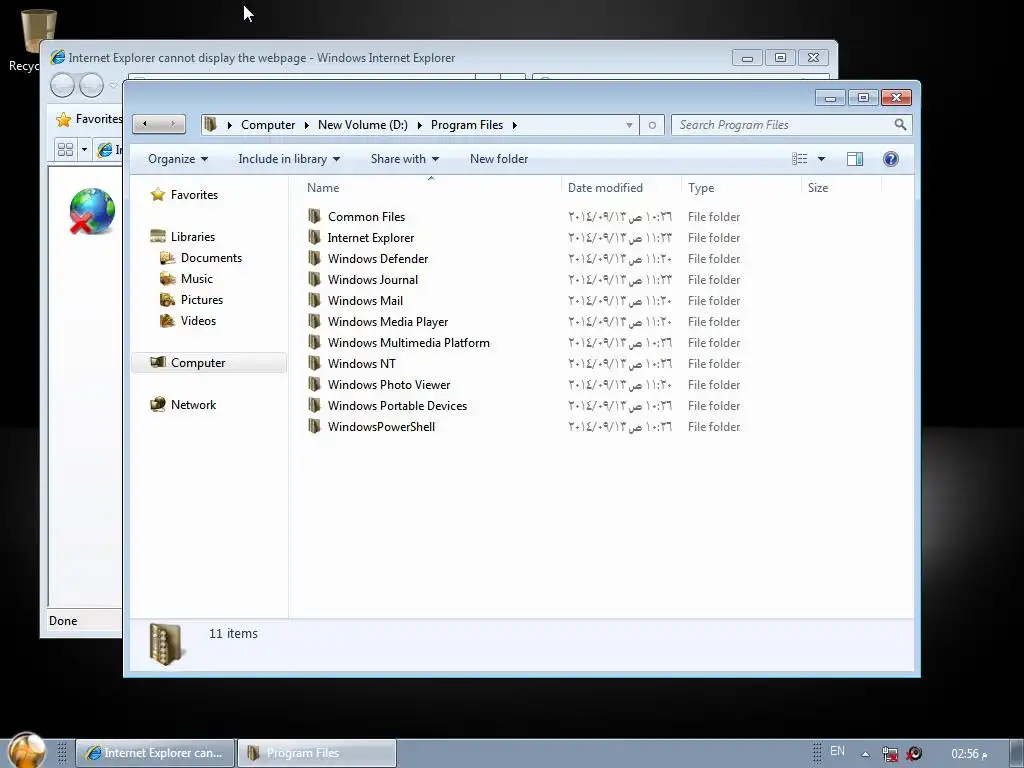This screenshot has height=768, width=1024.
Task: Open the Common Files folder icon
Action: 314,216
